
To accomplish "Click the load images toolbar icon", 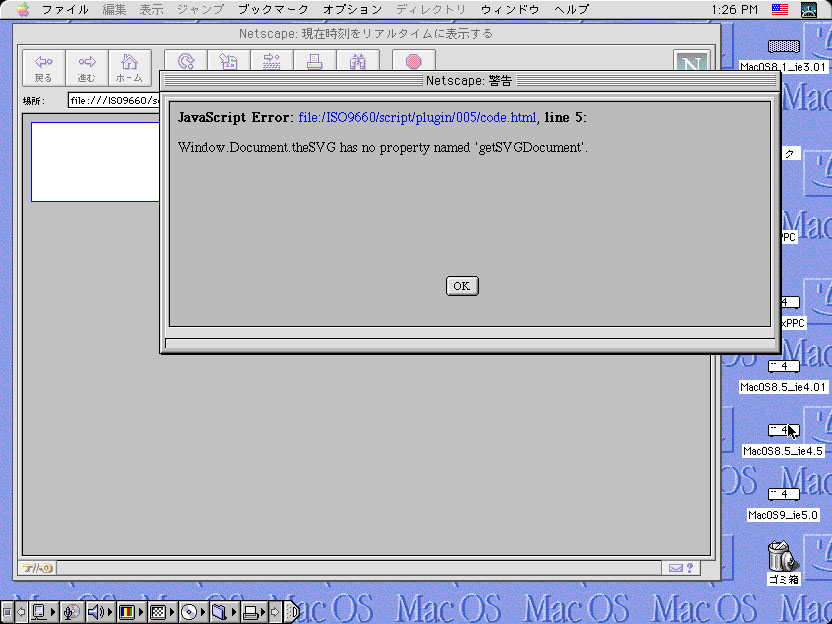I will 229,61.
